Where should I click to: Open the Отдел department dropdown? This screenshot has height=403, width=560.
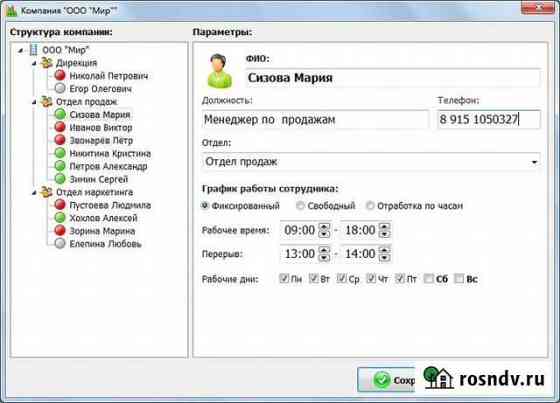(534, 162)
